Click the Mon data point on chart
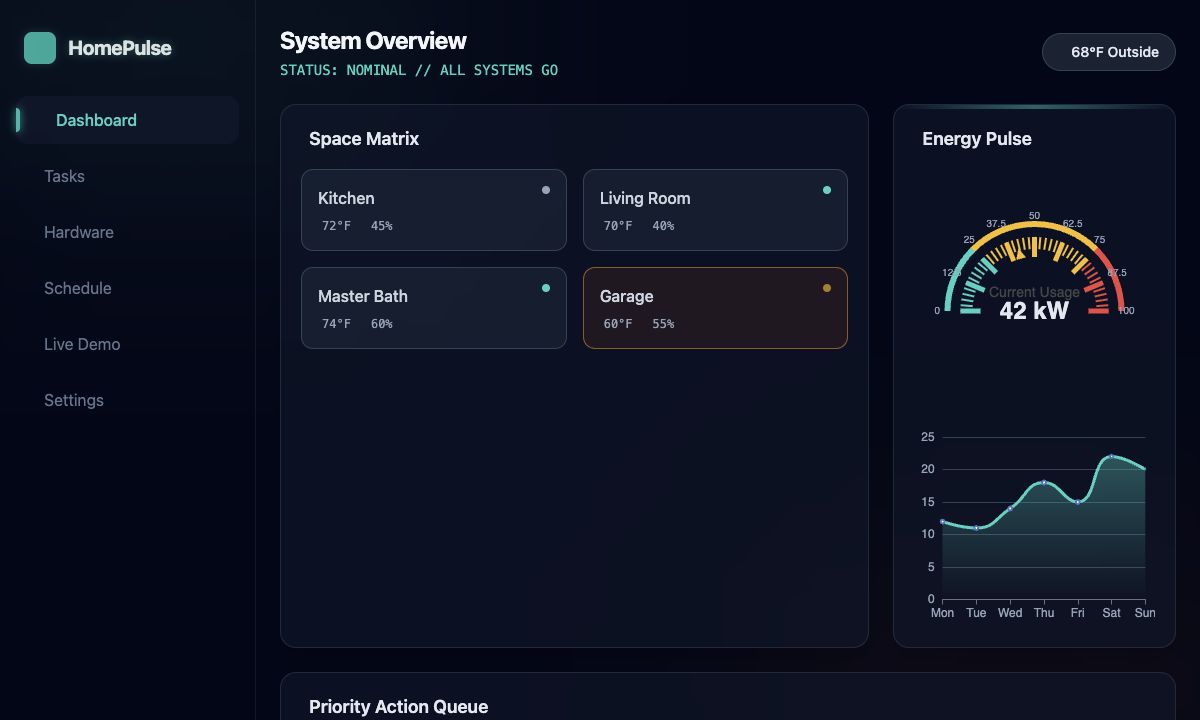Image resolution: width=1200 pixels, height=720 pixels. pos(942,521)
